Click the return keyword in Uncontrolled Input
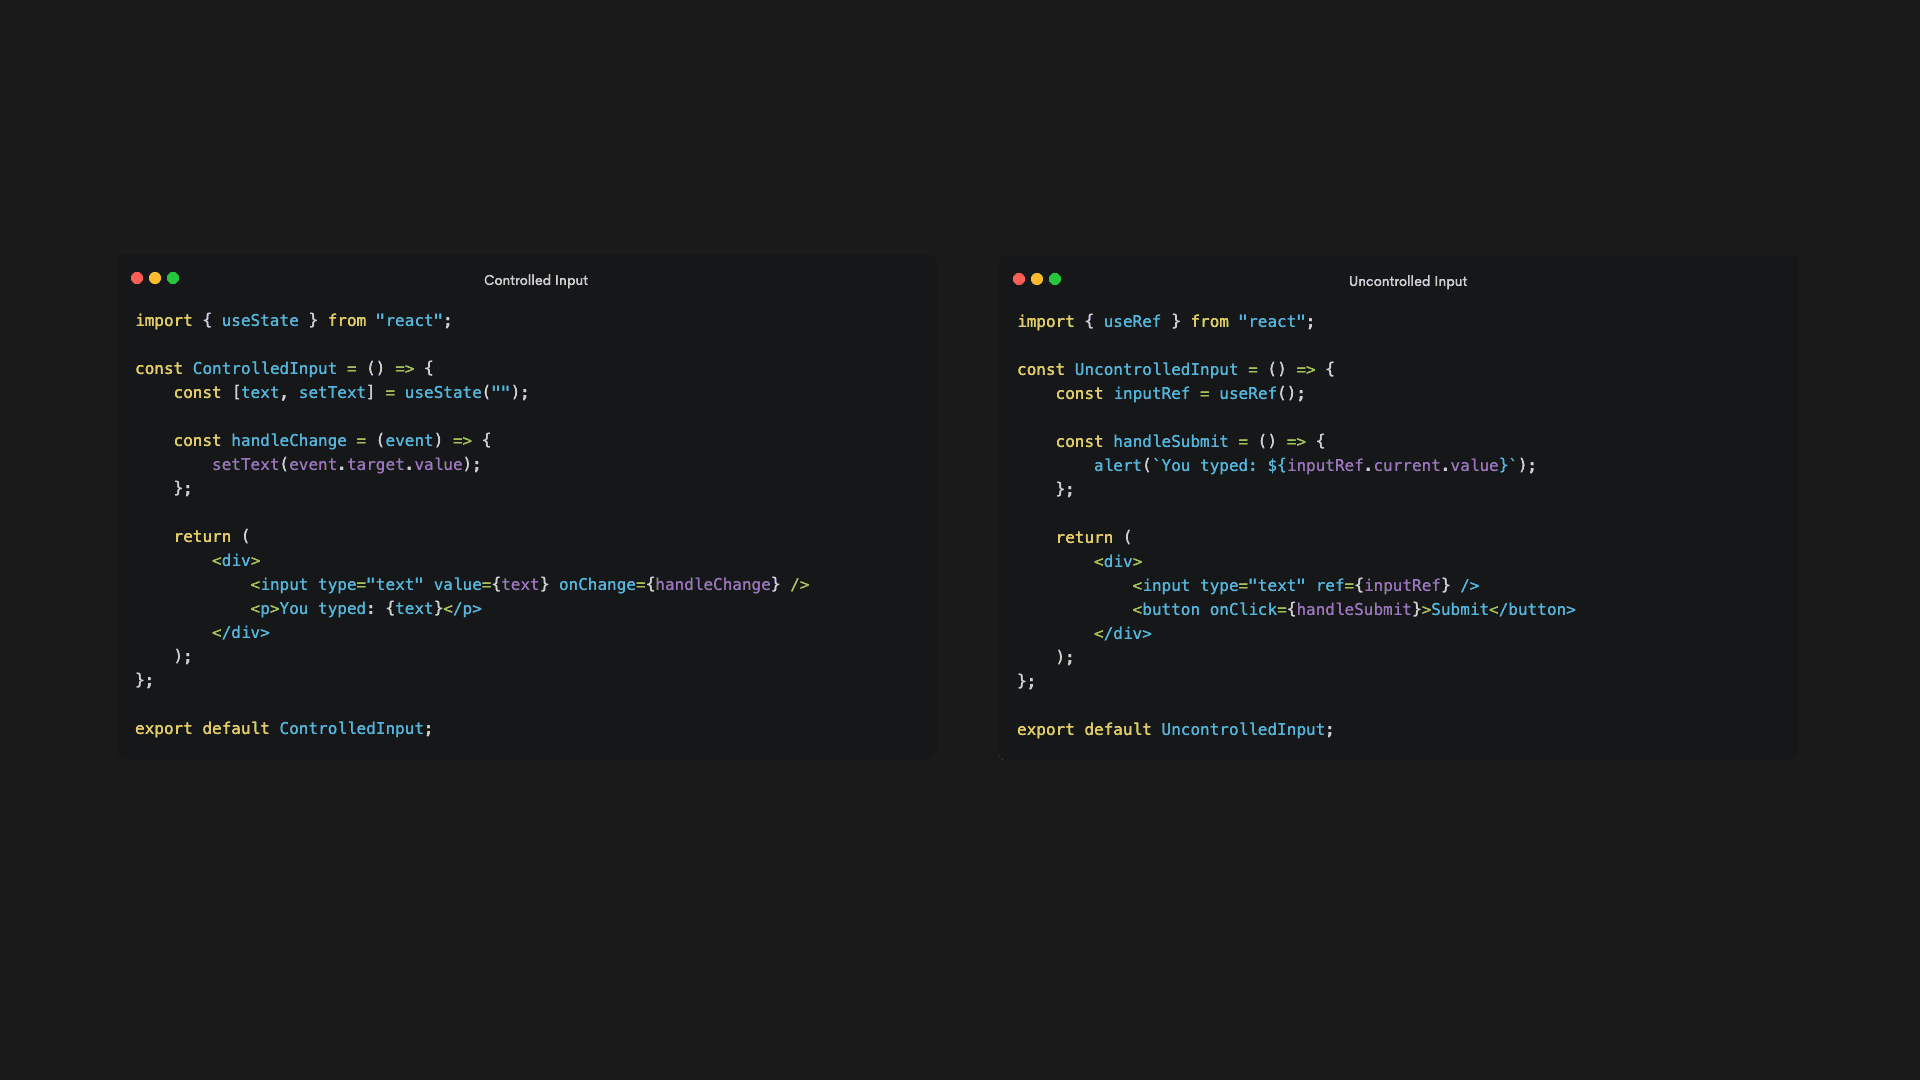The width and height of the screenshot is (1920, 1080). (x=1084, y=537)
